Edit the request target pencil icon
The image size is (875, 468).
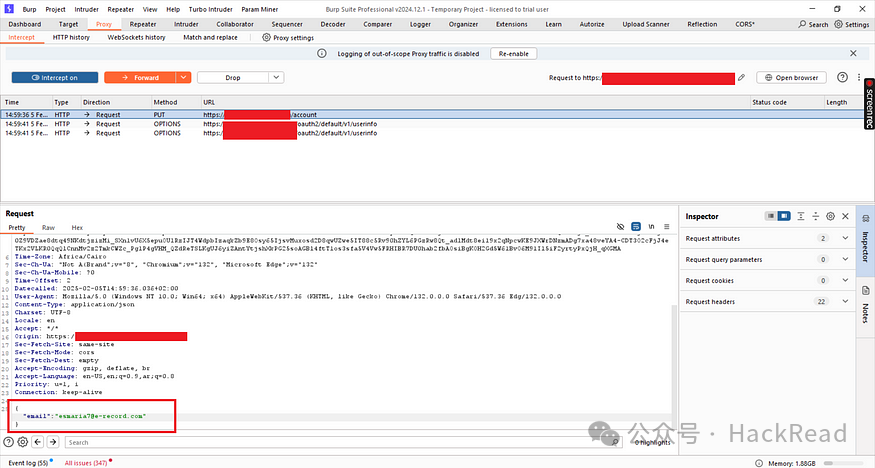coord(741,78)
